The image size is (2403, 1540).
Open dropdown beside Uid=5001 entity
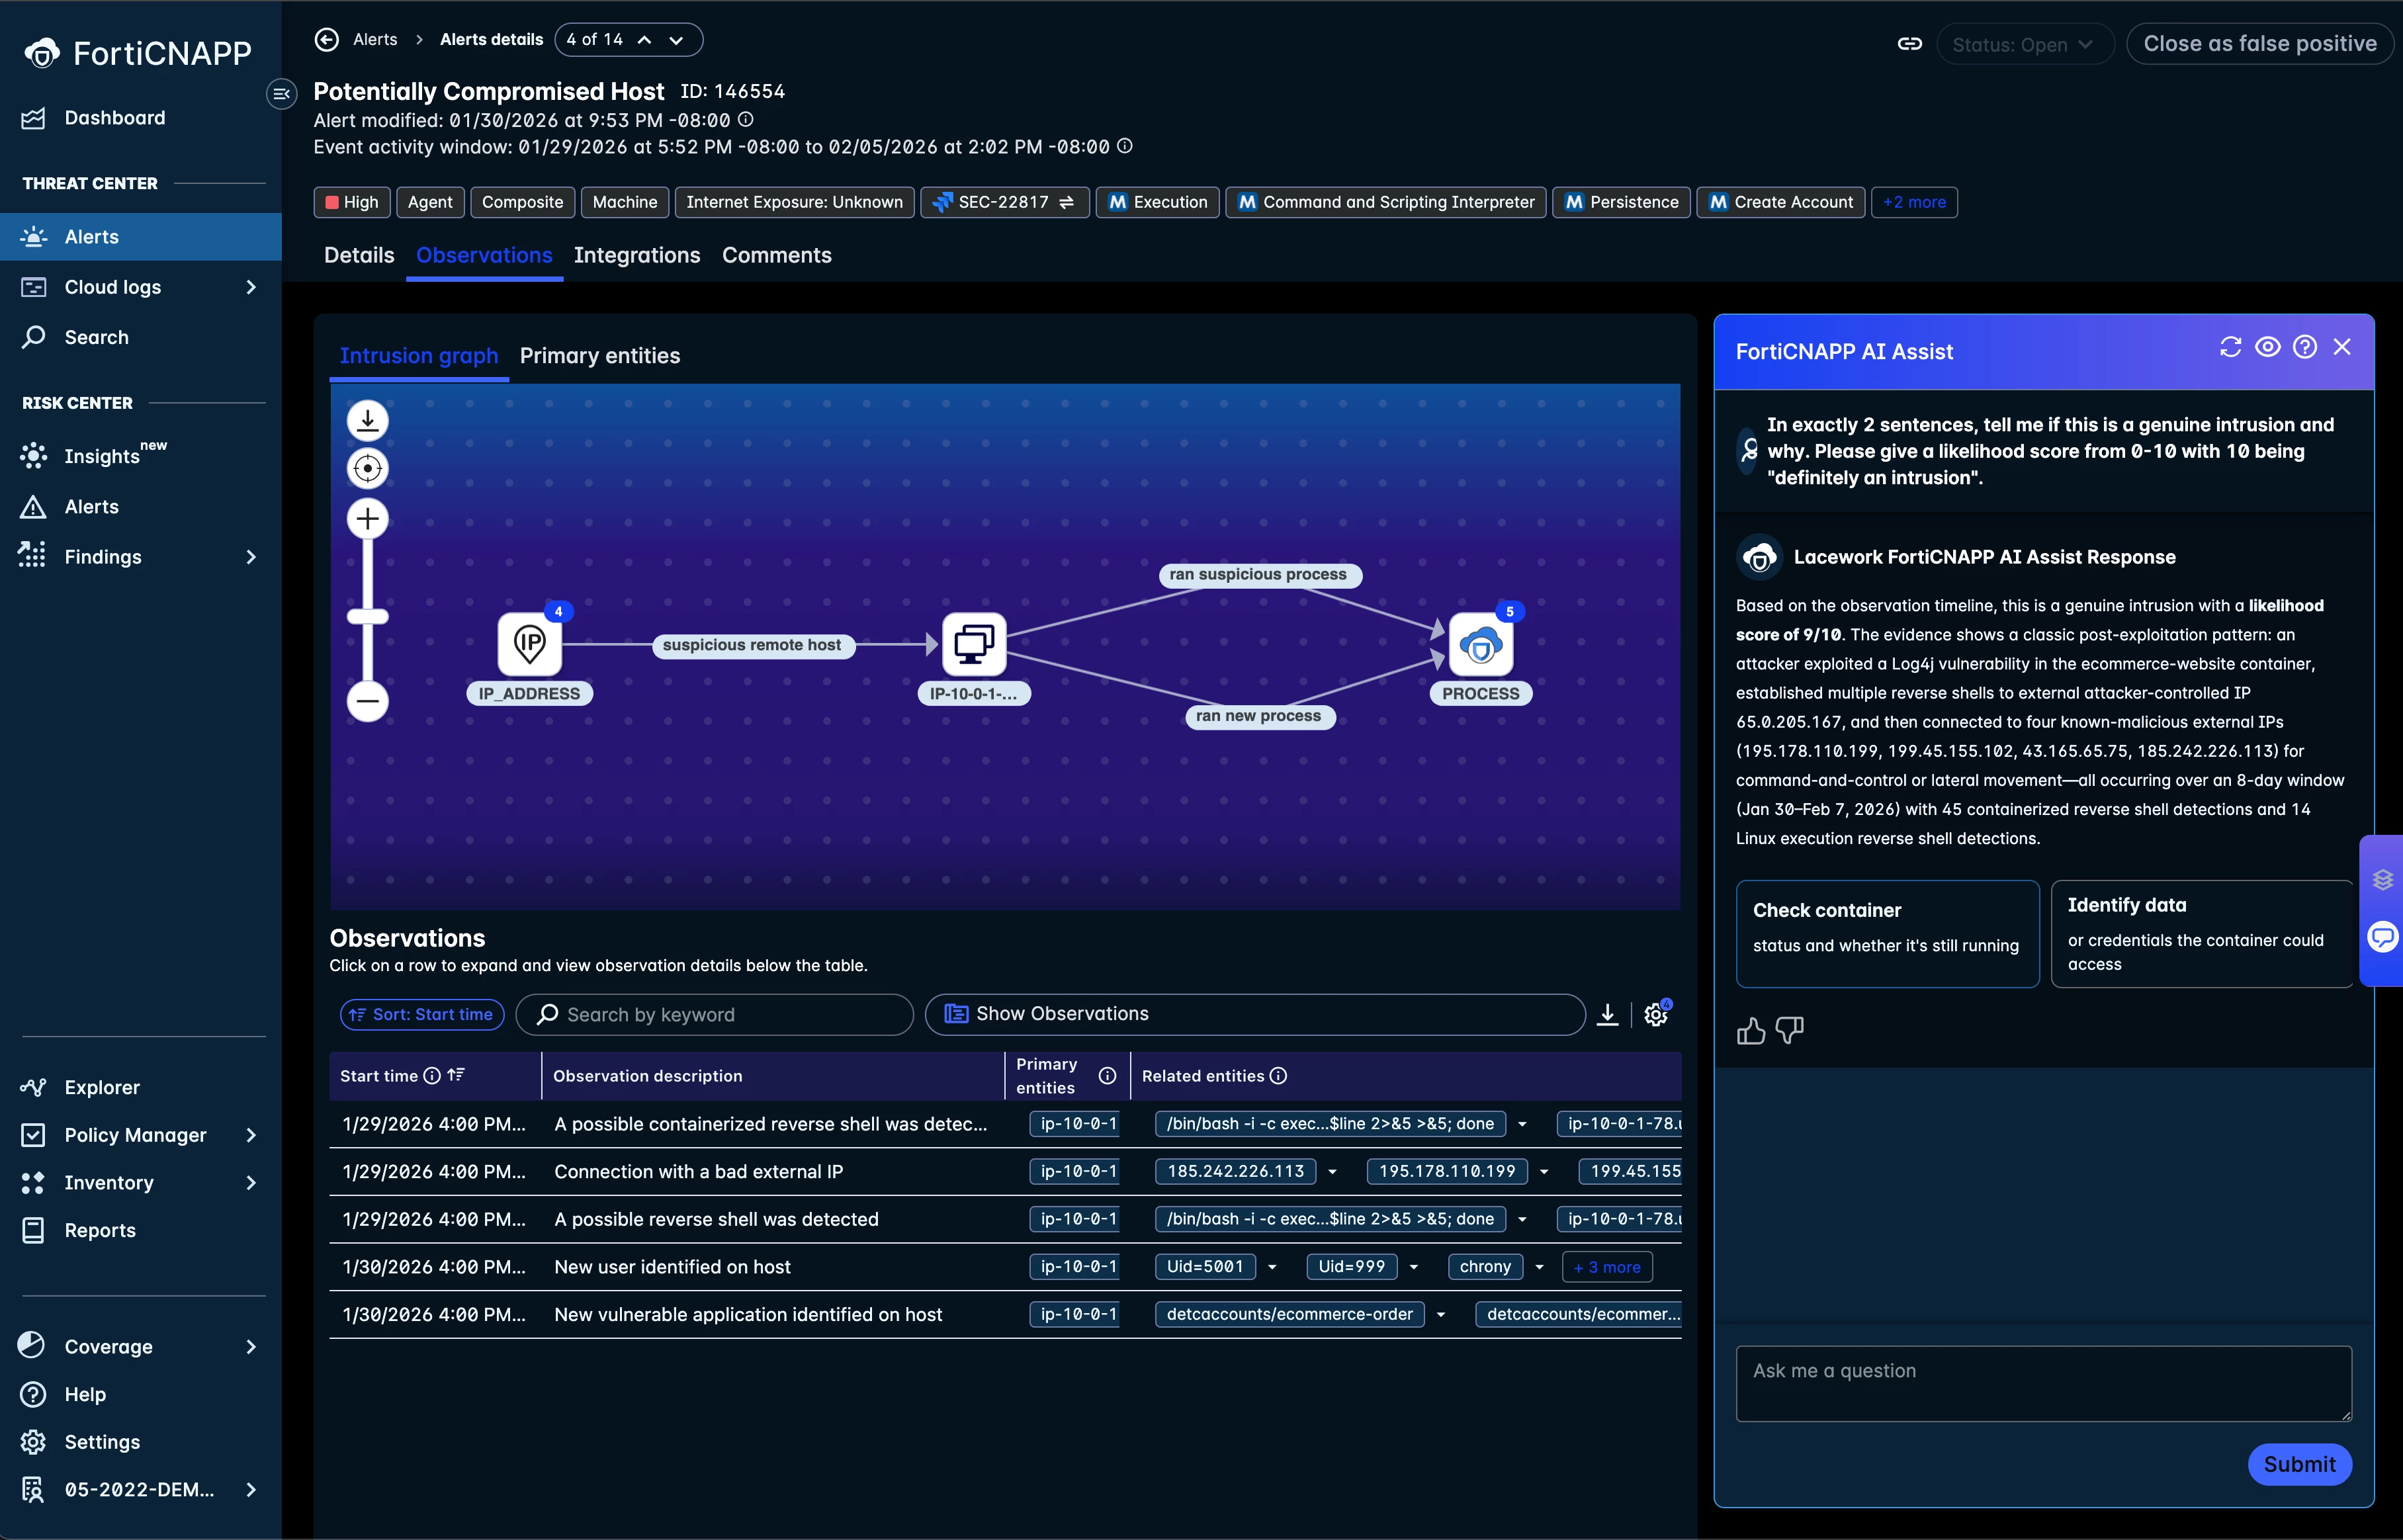click(x=1272, y=1267)
